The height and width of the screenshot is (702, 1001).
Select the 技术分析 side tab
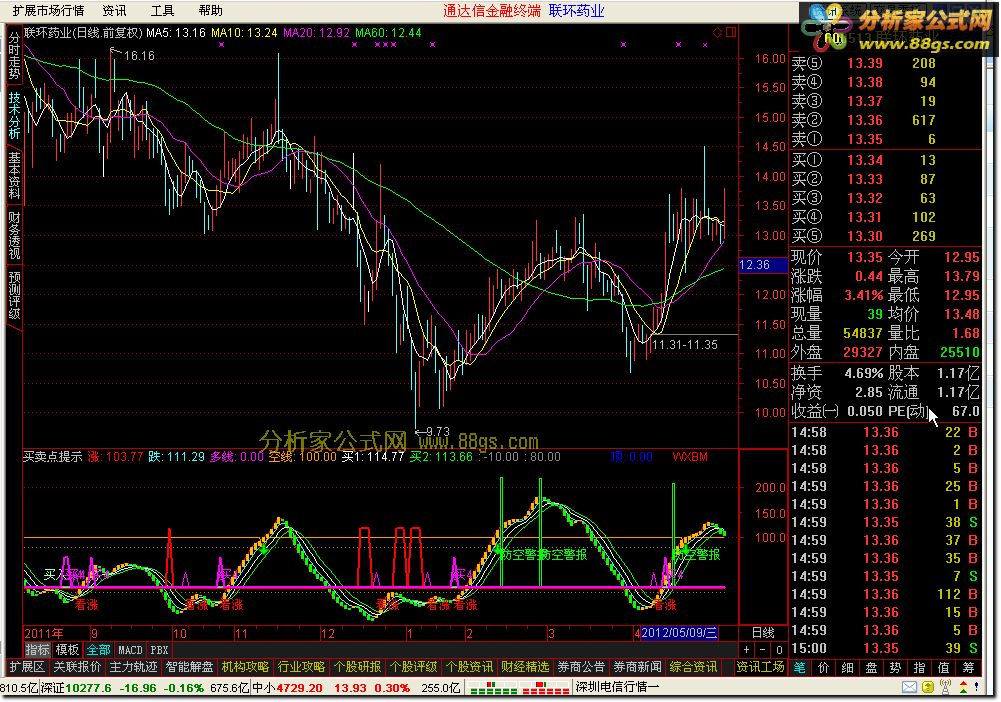[x=14, y=116]
